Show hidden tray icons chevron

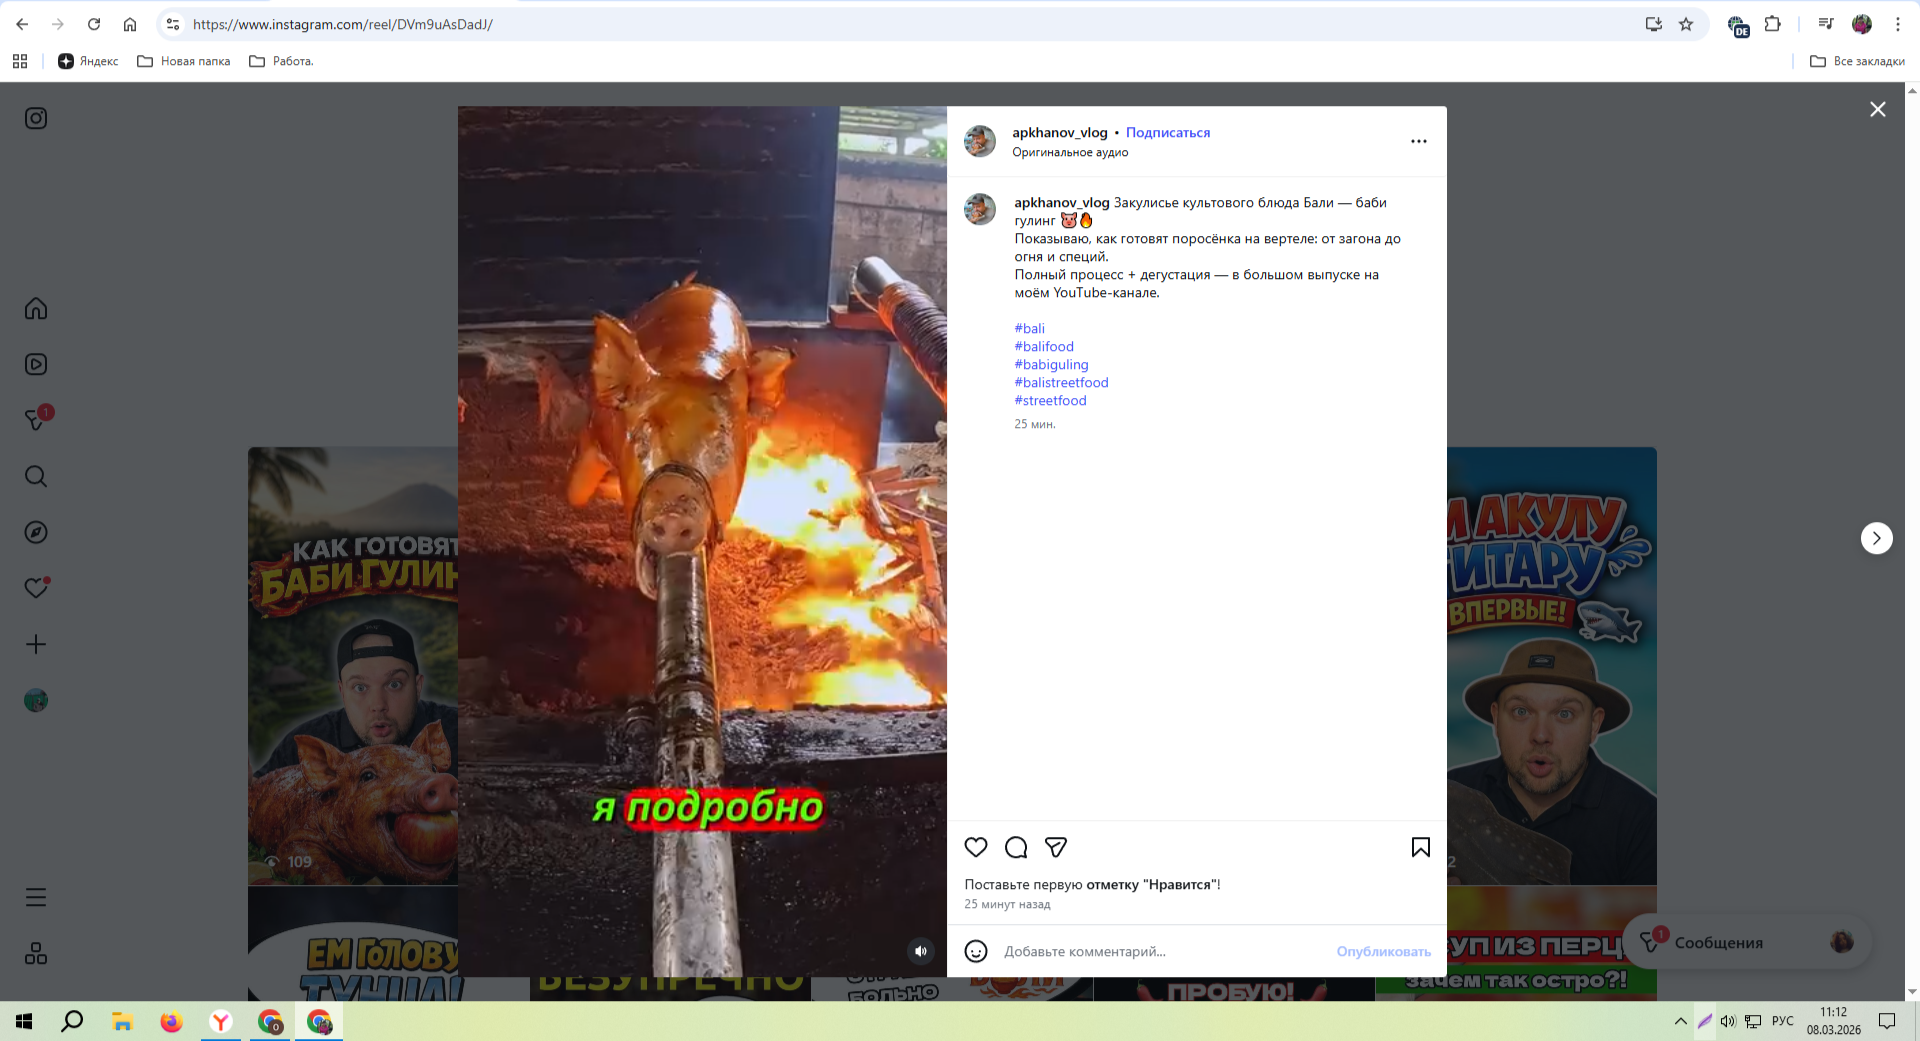(x=1680, y=1021)
